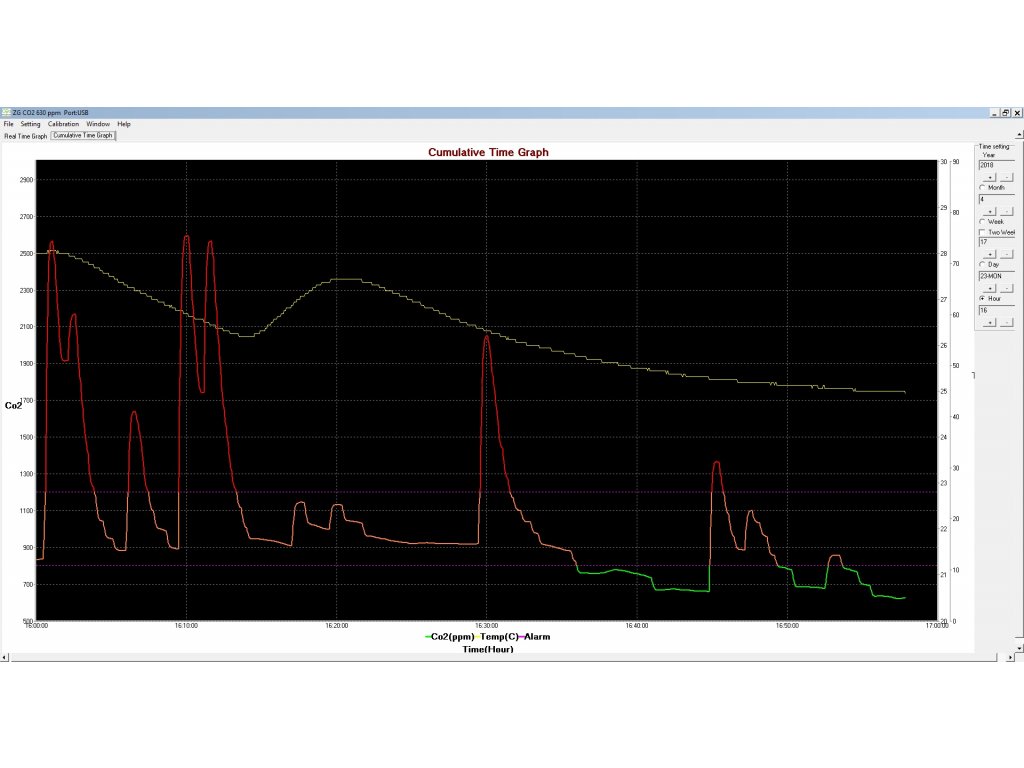The width and height of the screenshot is (1024, 768).
Task: Enable the Two Week checkbox
Action: (982, 232)
